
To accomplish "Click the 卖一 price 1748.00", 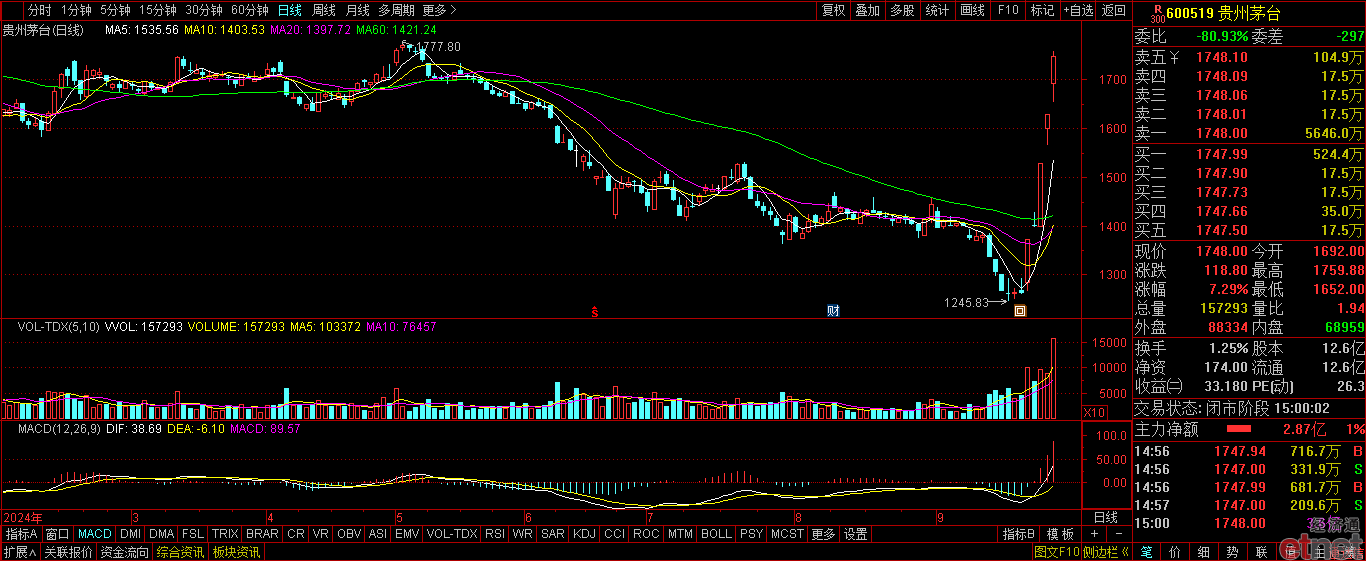I will point(1222,133).
